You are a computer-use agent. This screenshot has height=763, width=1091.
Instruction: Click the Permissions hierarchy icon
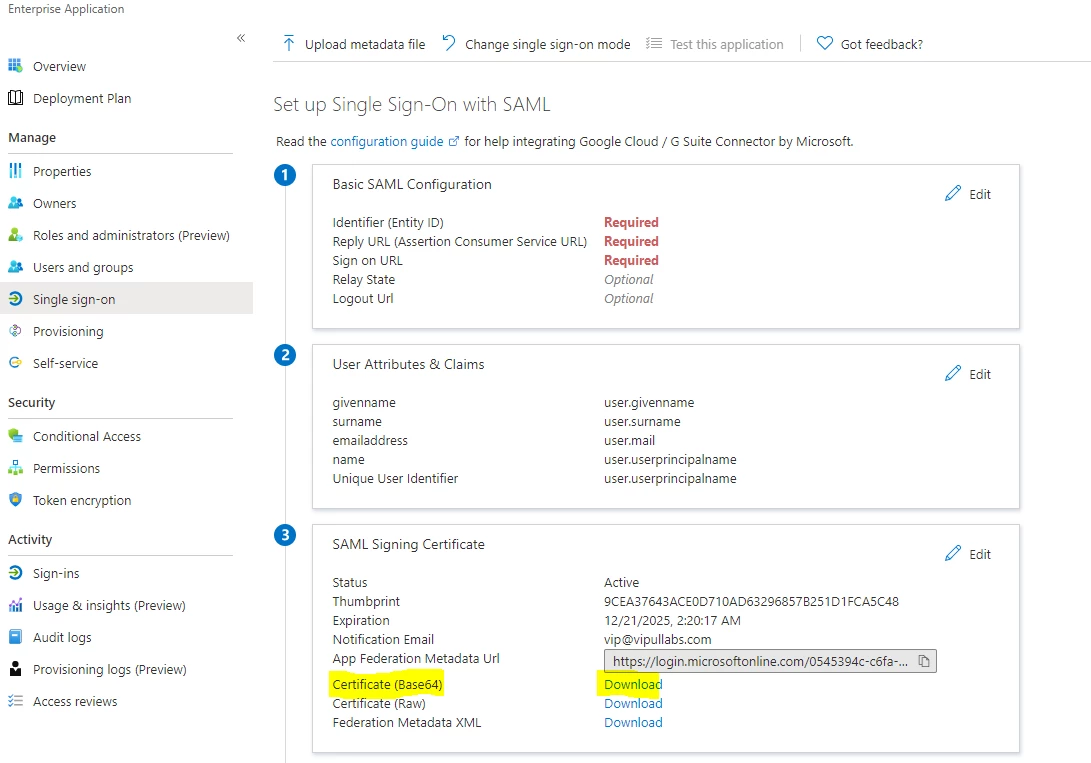coord(15,468)
